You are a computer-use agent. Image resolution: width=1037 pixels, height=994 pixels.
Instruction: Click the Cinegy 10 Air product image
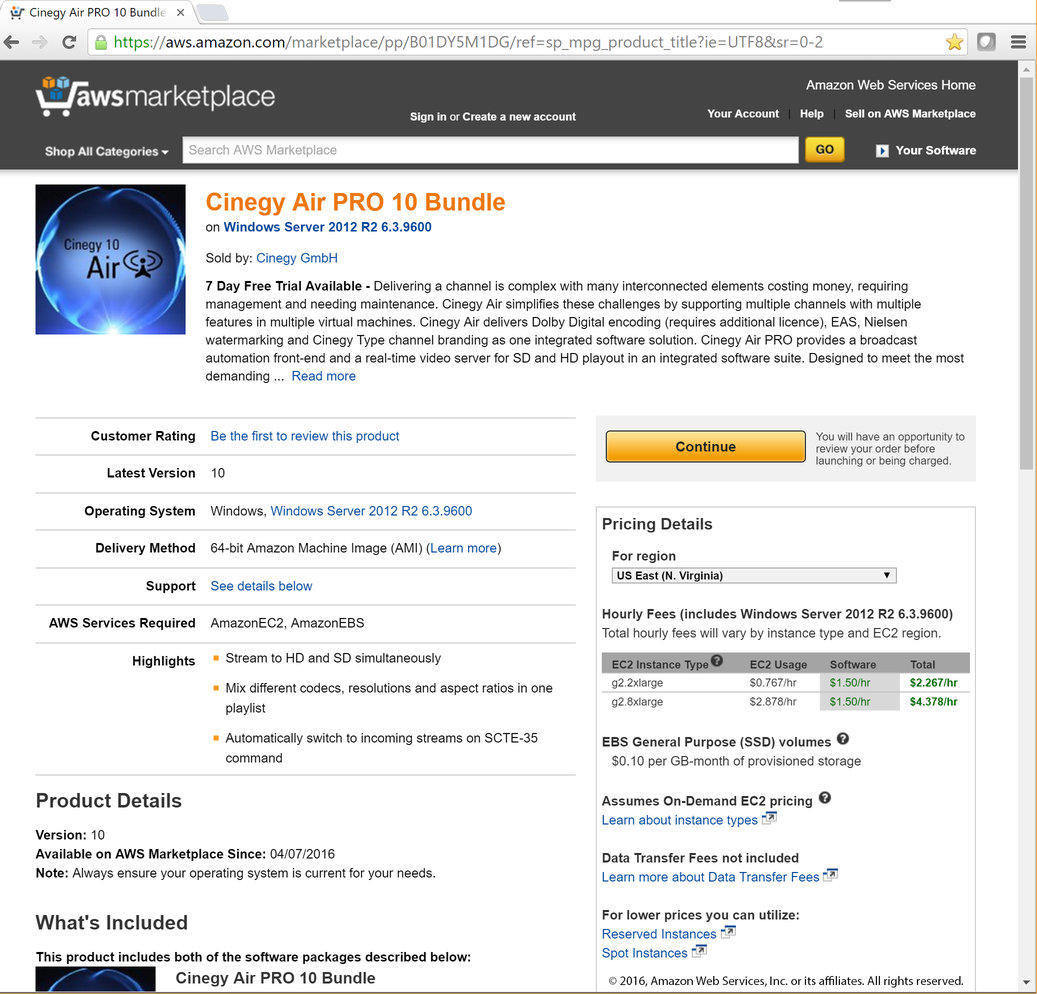(110, 259)
